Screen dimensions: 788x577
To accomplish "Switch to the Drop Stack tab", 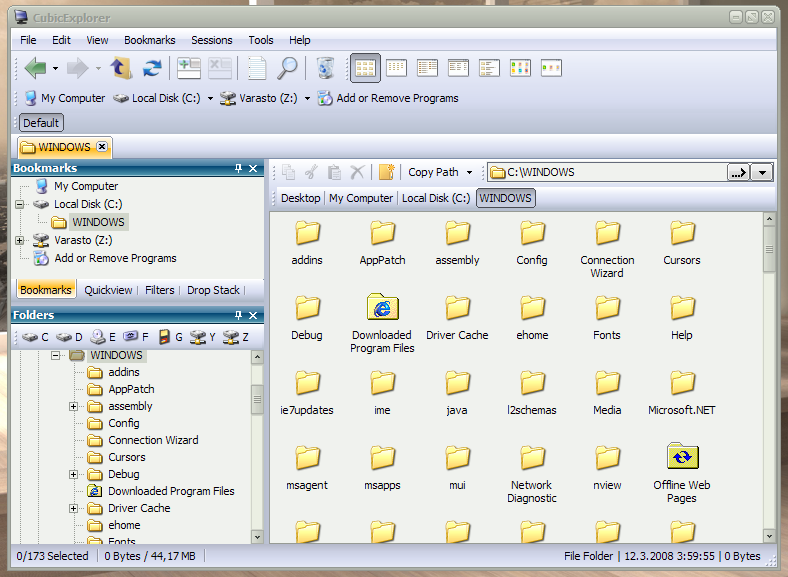I will click(x=213, y=290).
